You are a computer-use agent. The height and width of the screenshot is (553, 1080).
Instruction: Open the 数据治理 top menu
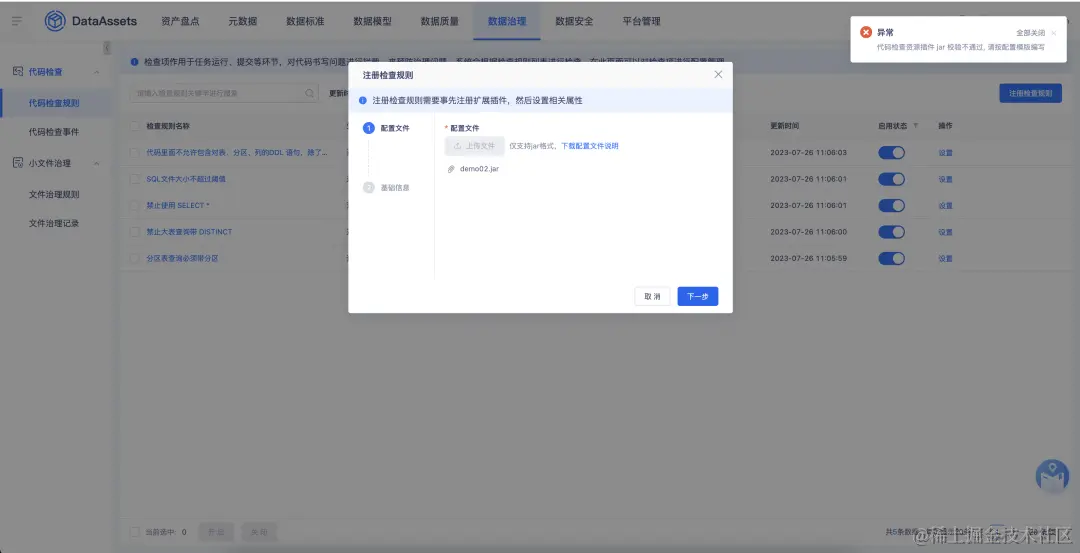tap(507, 21)
